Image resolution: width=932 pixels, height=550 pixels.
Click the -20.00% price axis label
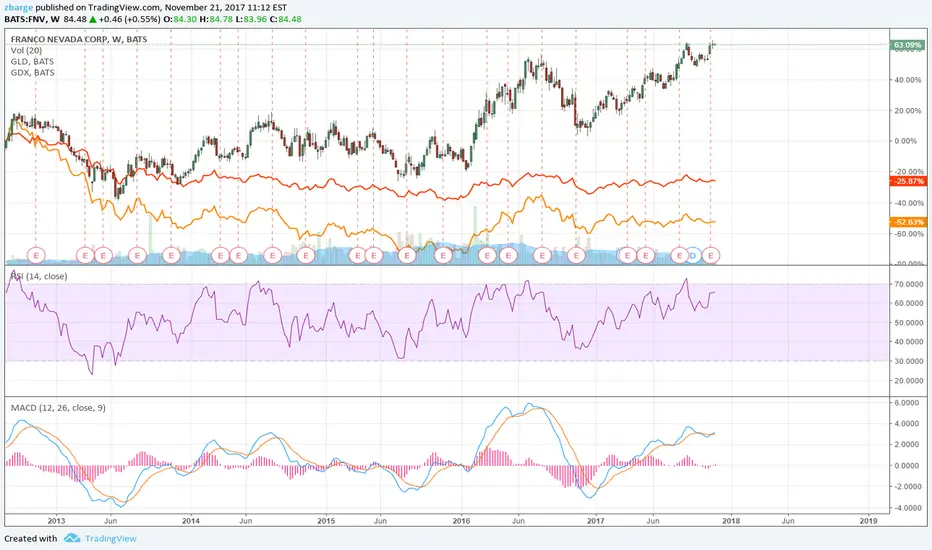pos(908,172)
